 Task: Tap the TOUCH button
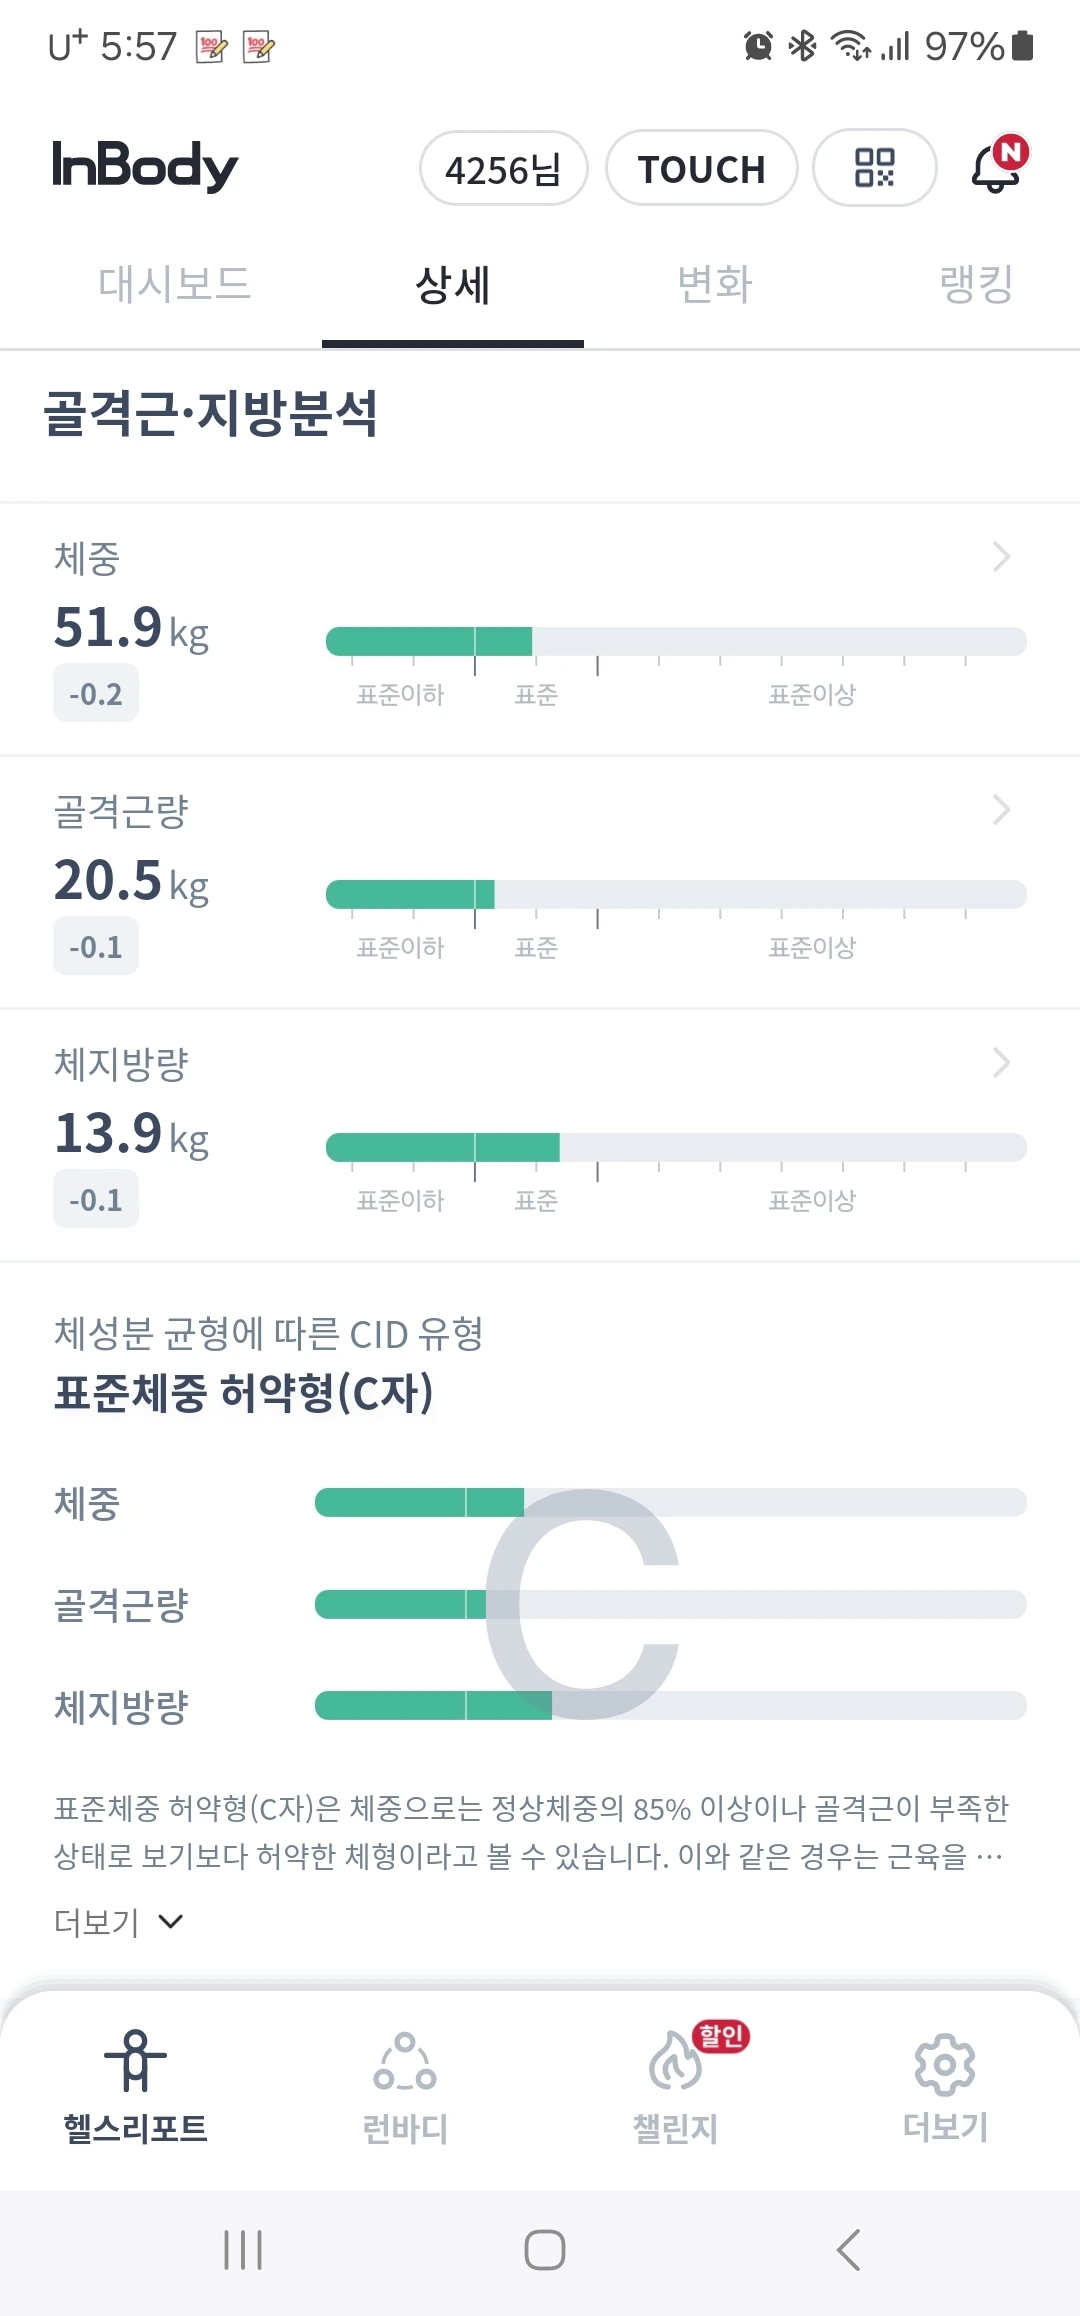click(x=701, y=169)
